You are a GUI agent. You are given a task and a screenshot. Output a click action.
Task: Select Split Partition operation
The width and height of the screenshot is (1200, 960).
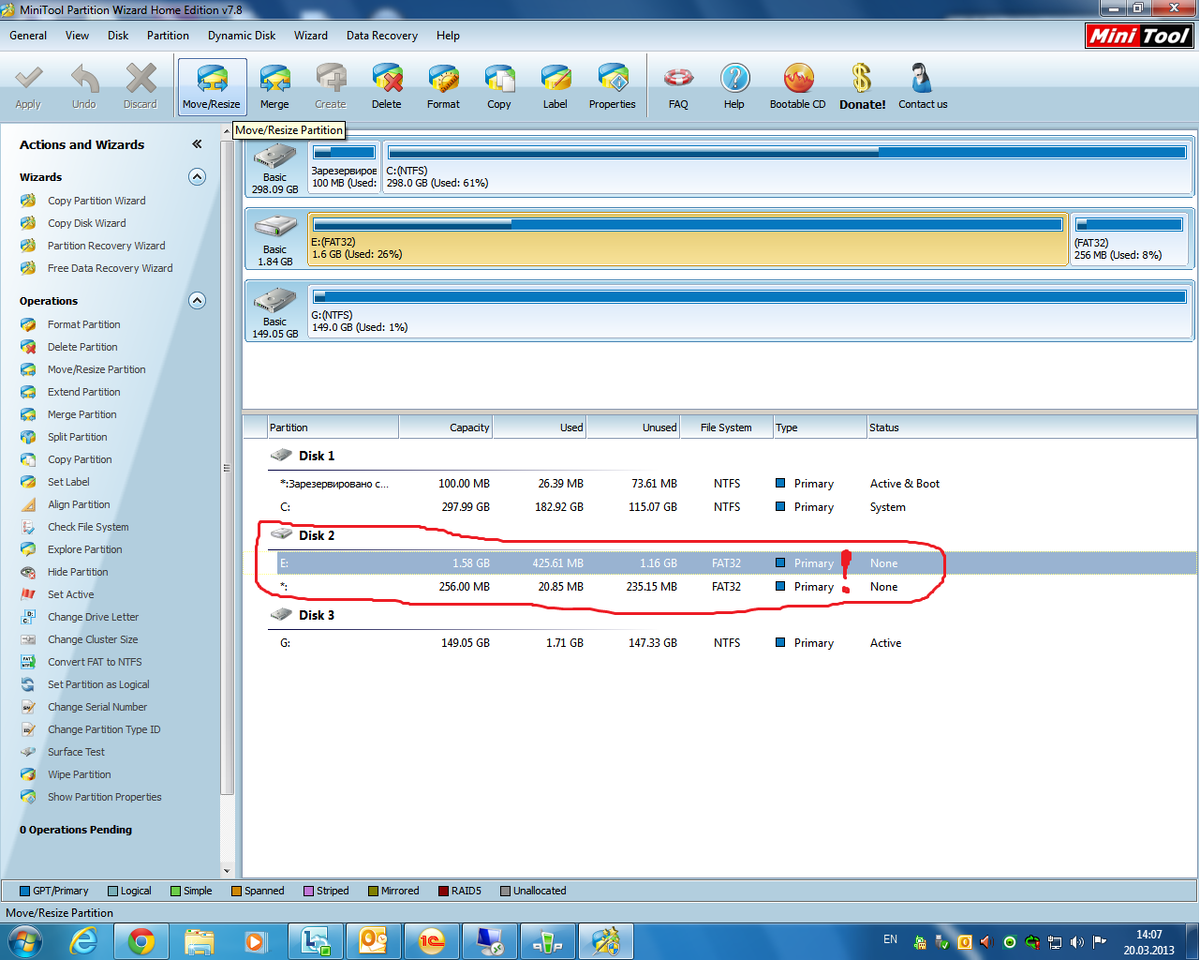click(78, 437)
